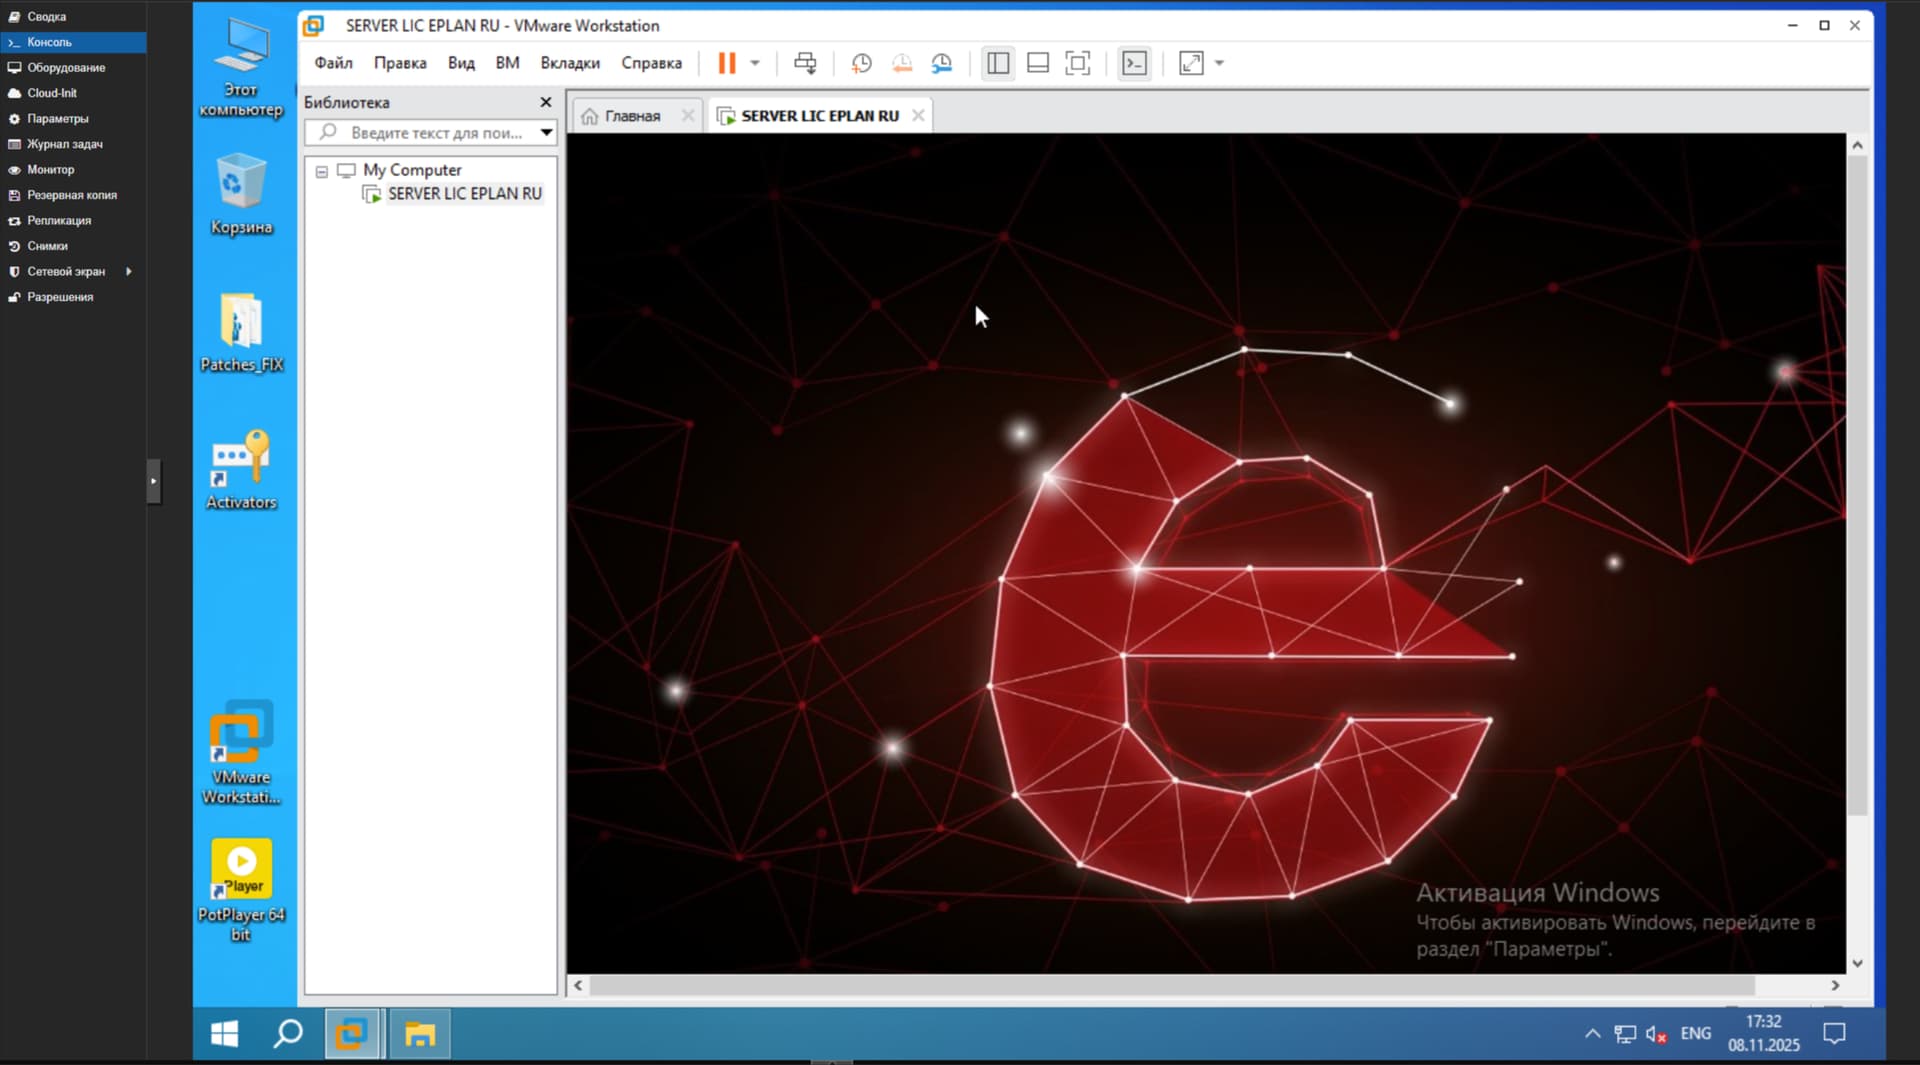1920x1065 pixels.
Task: Click the library search text field
Action: coord(436,132)
